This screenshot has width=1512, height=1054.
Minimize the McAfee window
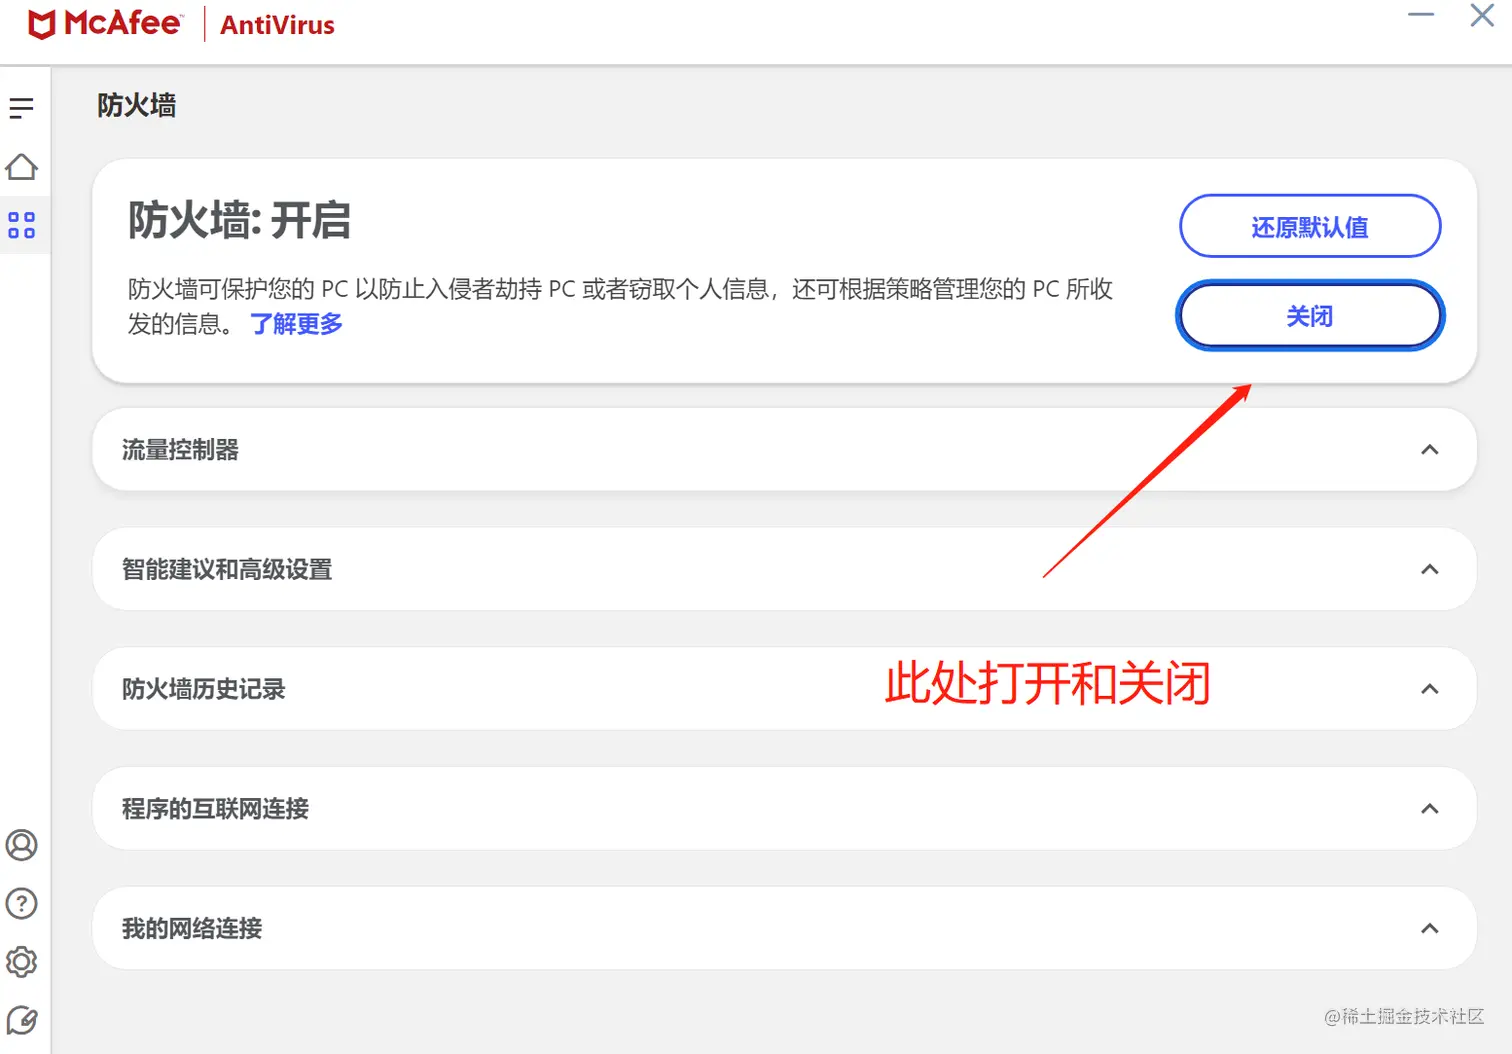(1421, 15)
